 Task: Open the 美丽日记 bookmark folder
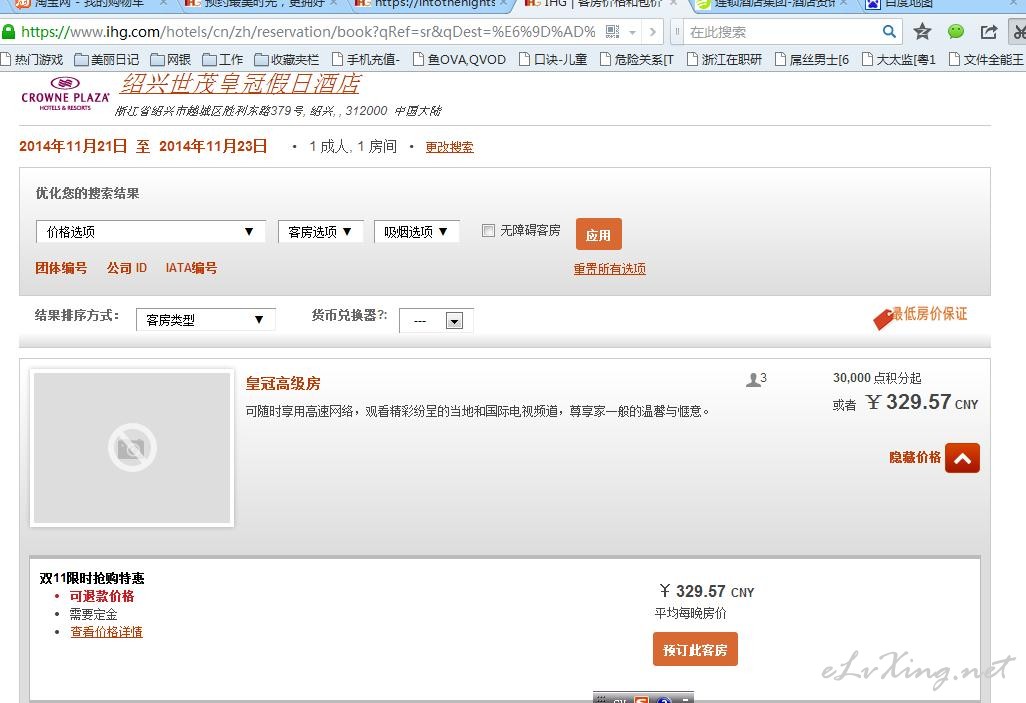coord(107,60)
